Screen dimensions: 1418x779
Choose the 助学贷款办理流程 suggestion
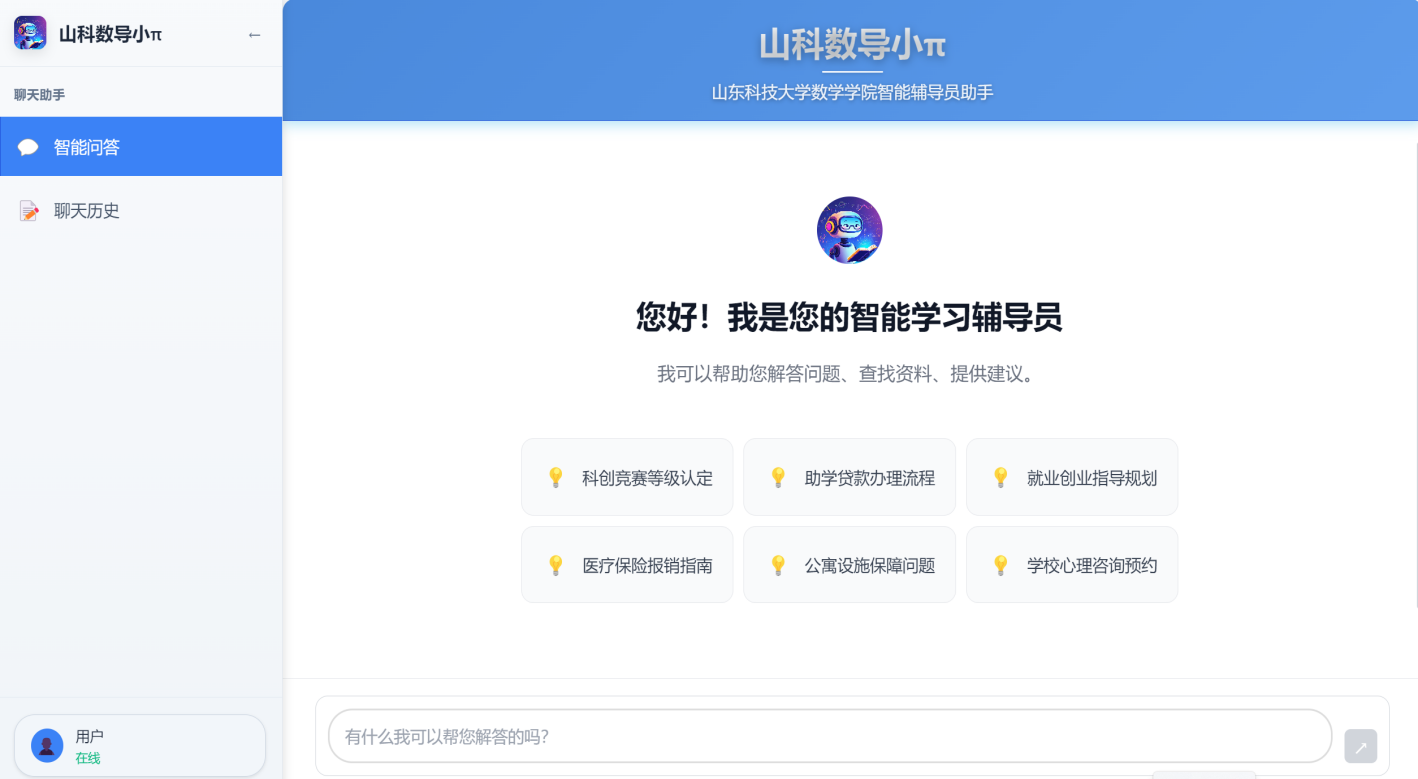(x=849, y=477)
